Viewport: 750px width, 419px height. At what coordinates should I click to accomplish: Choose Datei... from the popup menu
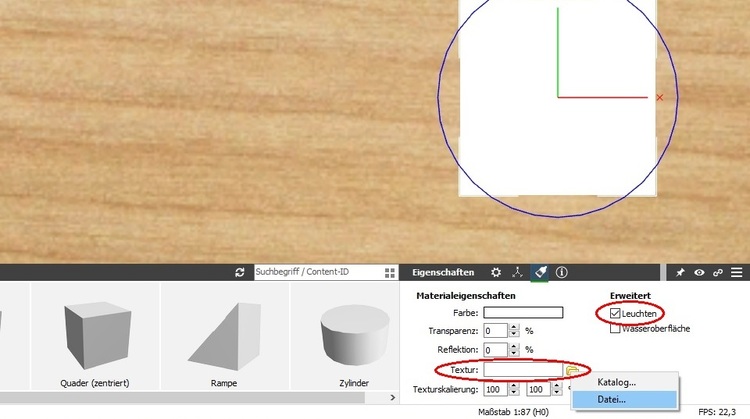coord(625,399)
